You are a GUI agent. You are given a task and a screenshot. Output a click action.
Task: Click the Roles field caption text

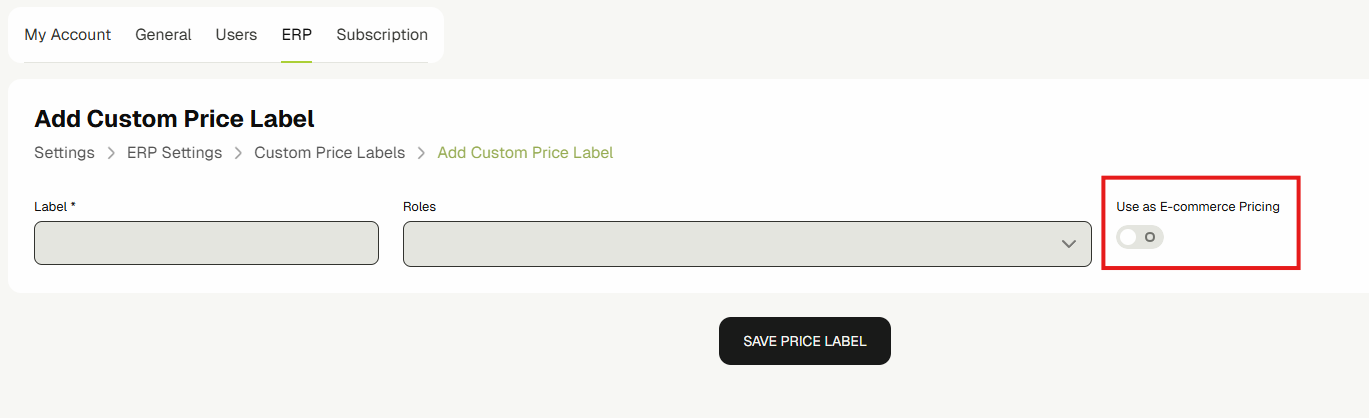[419, 207]
